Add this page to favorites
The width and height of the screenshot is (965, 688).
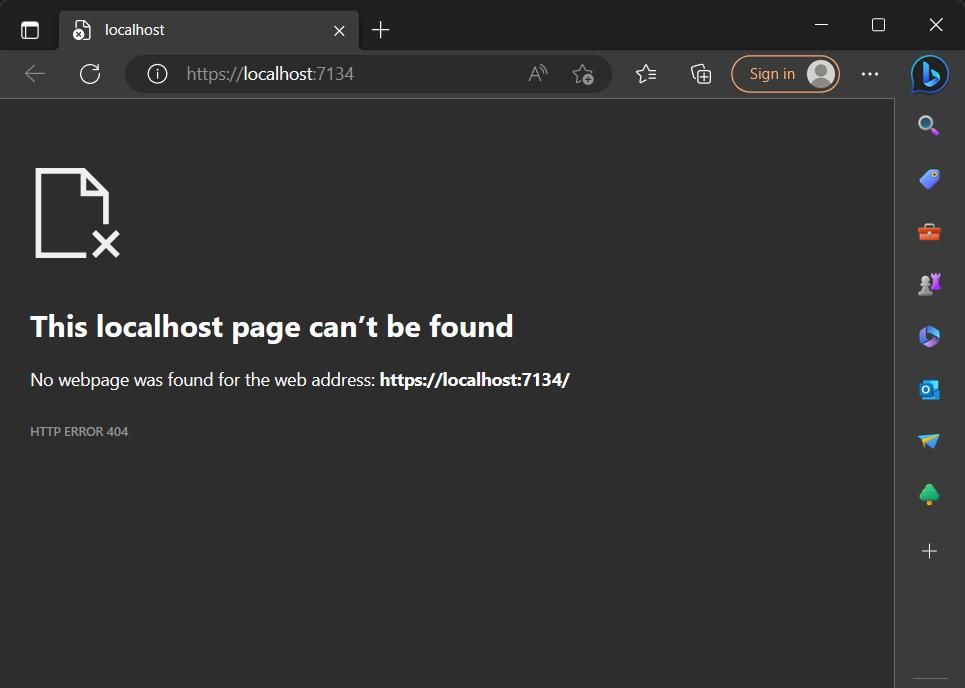pos(583,73)
